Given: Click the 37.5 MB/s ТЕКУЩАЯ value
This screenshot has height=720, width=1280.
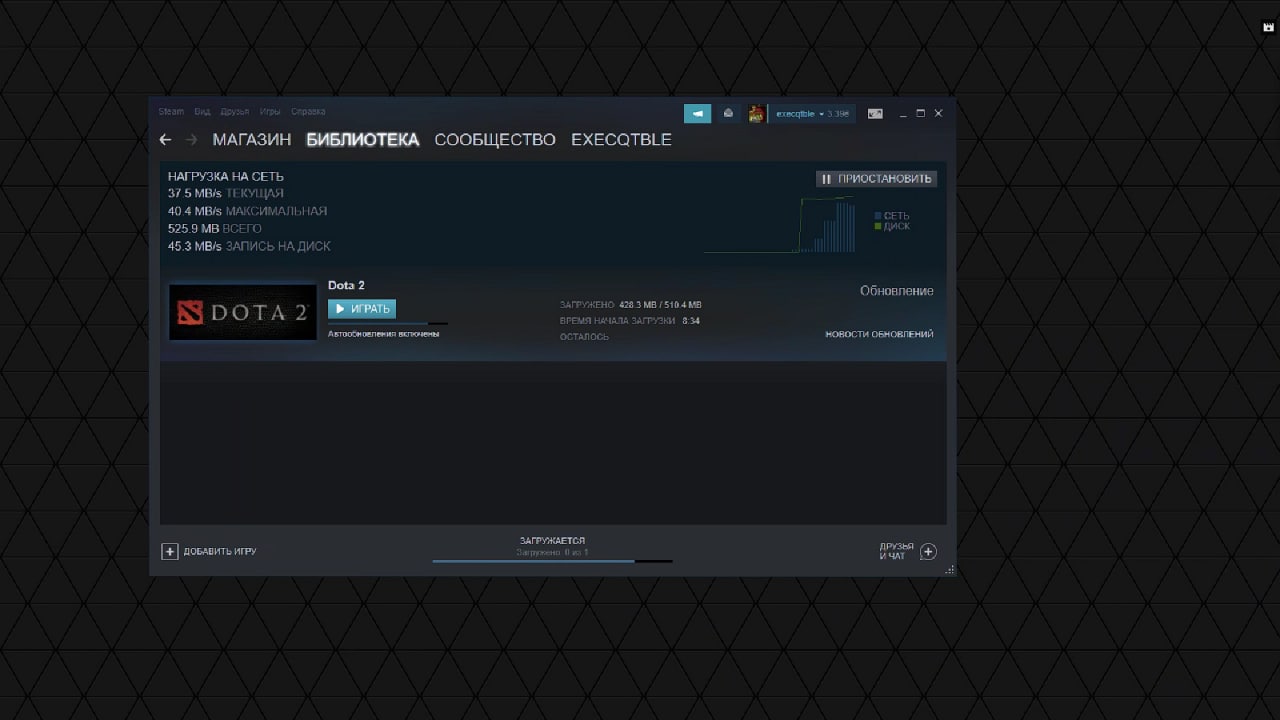Looking at the screenshot, I should pos(226,193).
